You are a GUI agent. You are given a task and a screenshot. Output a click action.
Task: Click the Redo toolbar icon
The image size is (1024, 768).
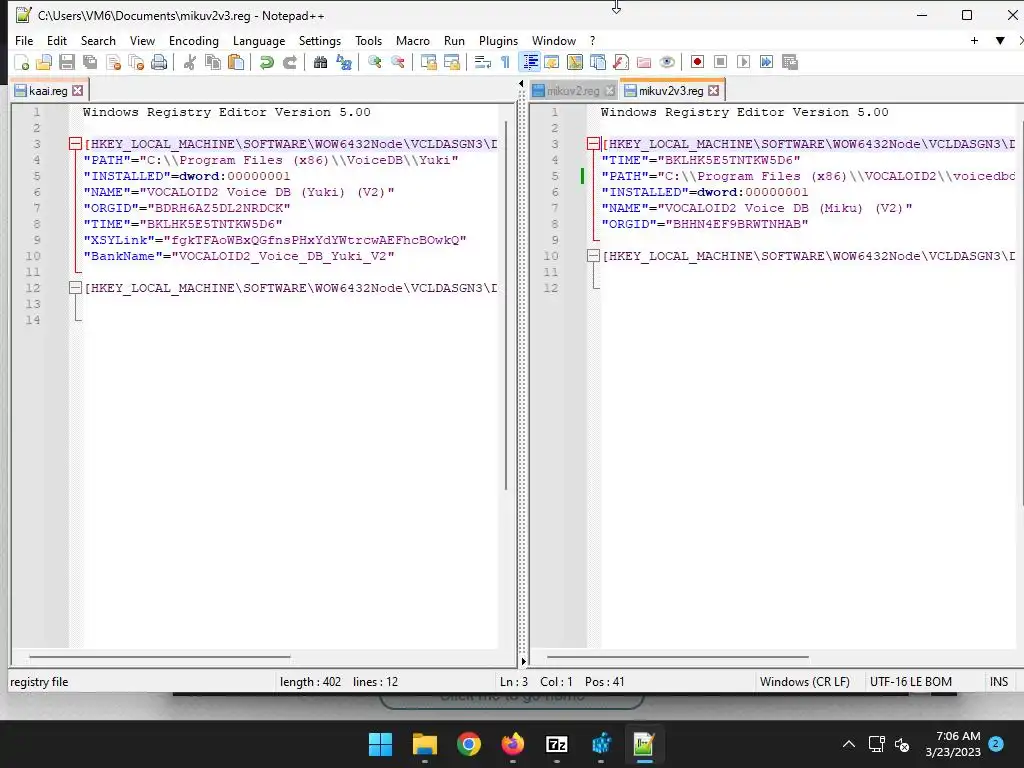(x=289, y=62)
